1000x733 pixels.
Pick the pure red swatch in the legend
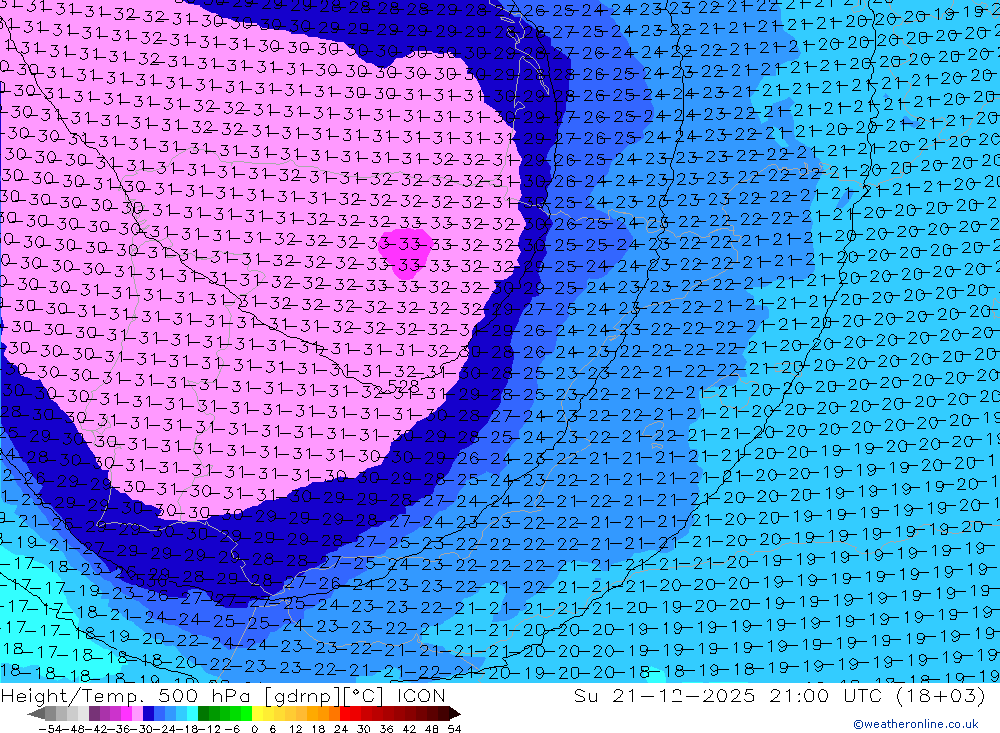[345, 714]
